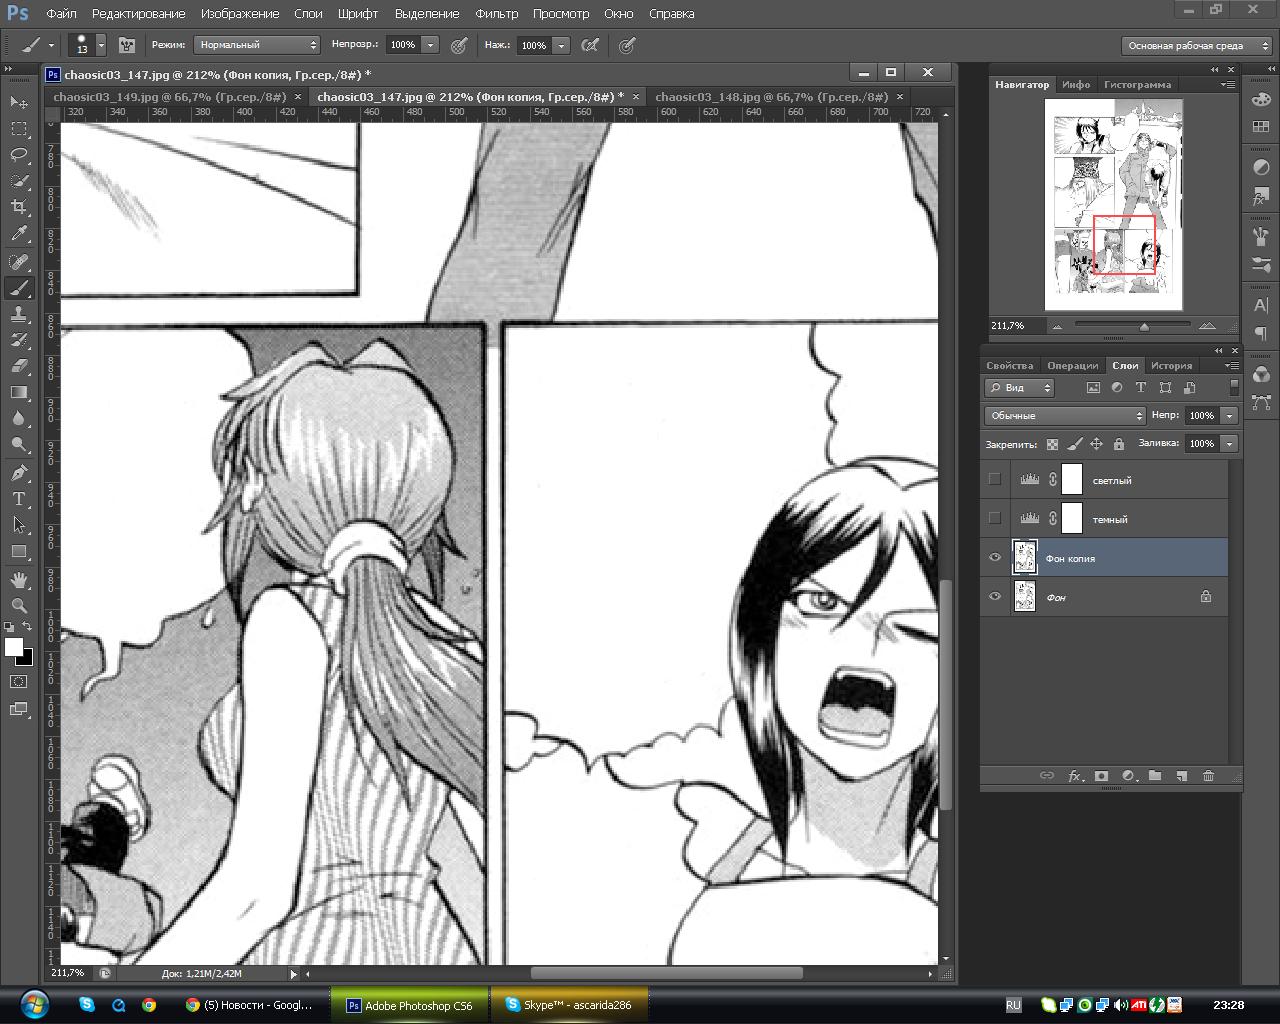
Task: Show the светлый layer
Action: pyautogui.click(x=994, y=479)
